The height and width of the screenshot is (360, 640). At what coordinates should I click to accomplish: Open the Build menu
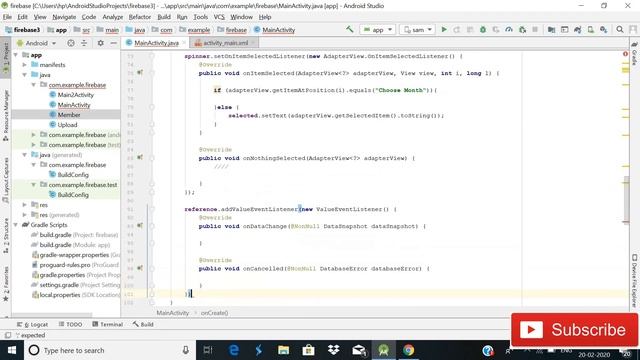coord(164,17)
